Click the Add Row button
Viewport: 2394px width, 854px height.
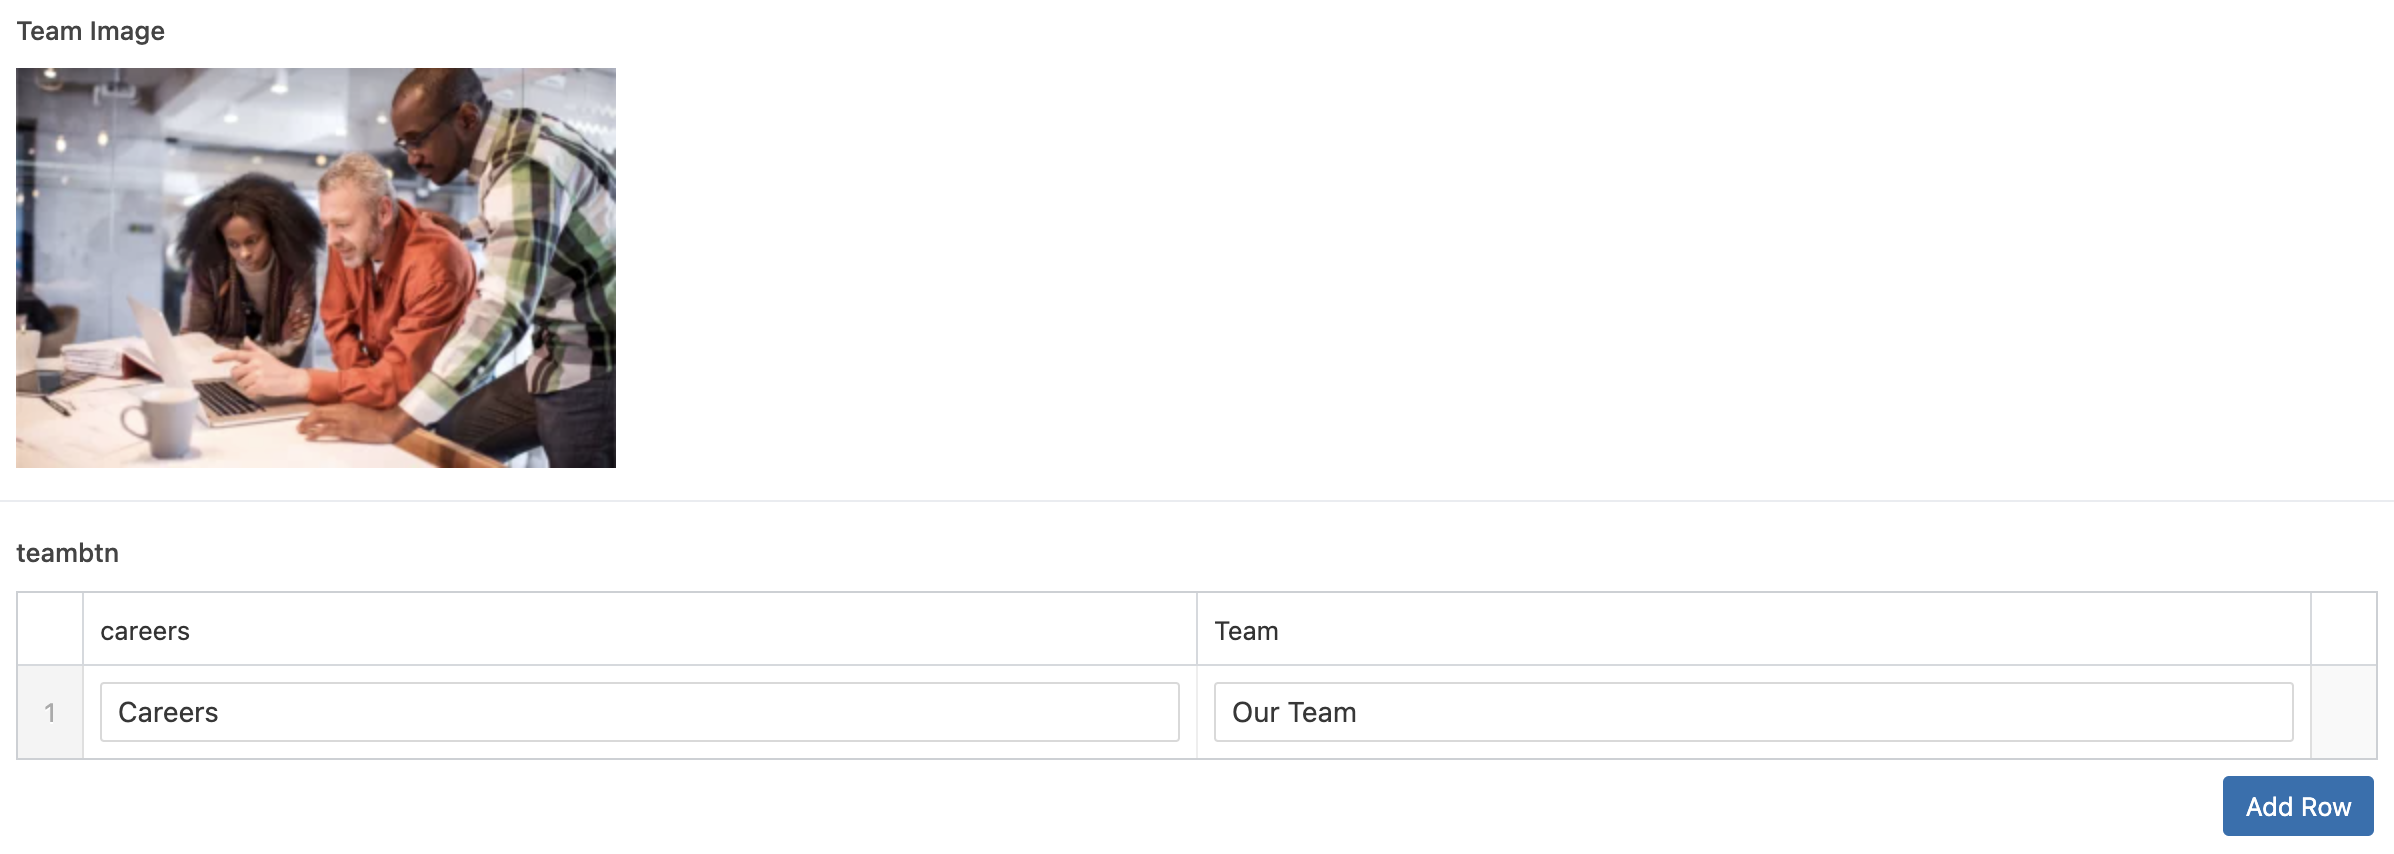2297,806
